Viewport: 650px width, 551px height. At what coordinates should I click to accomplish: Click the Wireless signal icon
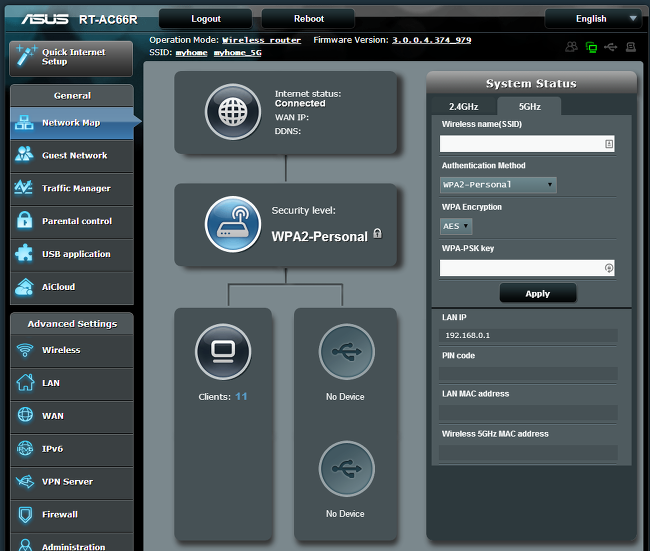pos(25,350)
